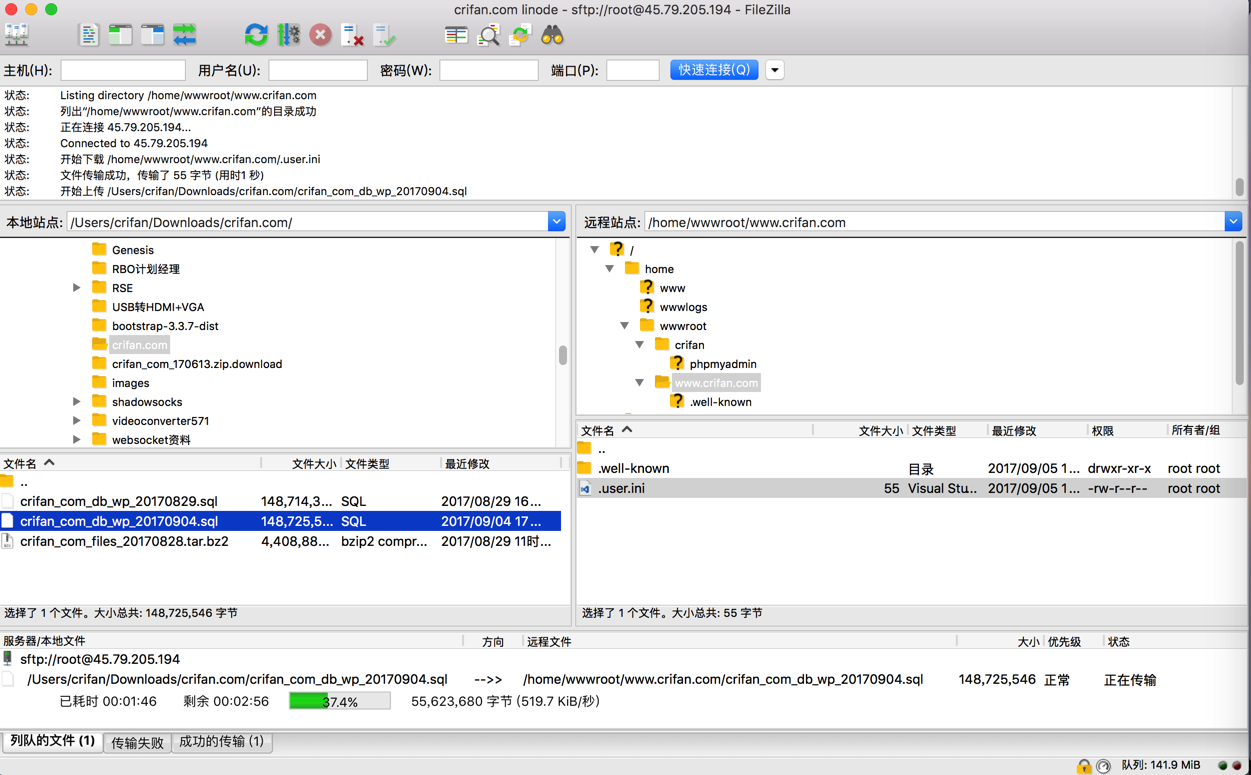Screen dimensions: 1251x775
Task: Select crifan_com_db_wp_20170829.sql in local list
Action: [x=280, y=501]
